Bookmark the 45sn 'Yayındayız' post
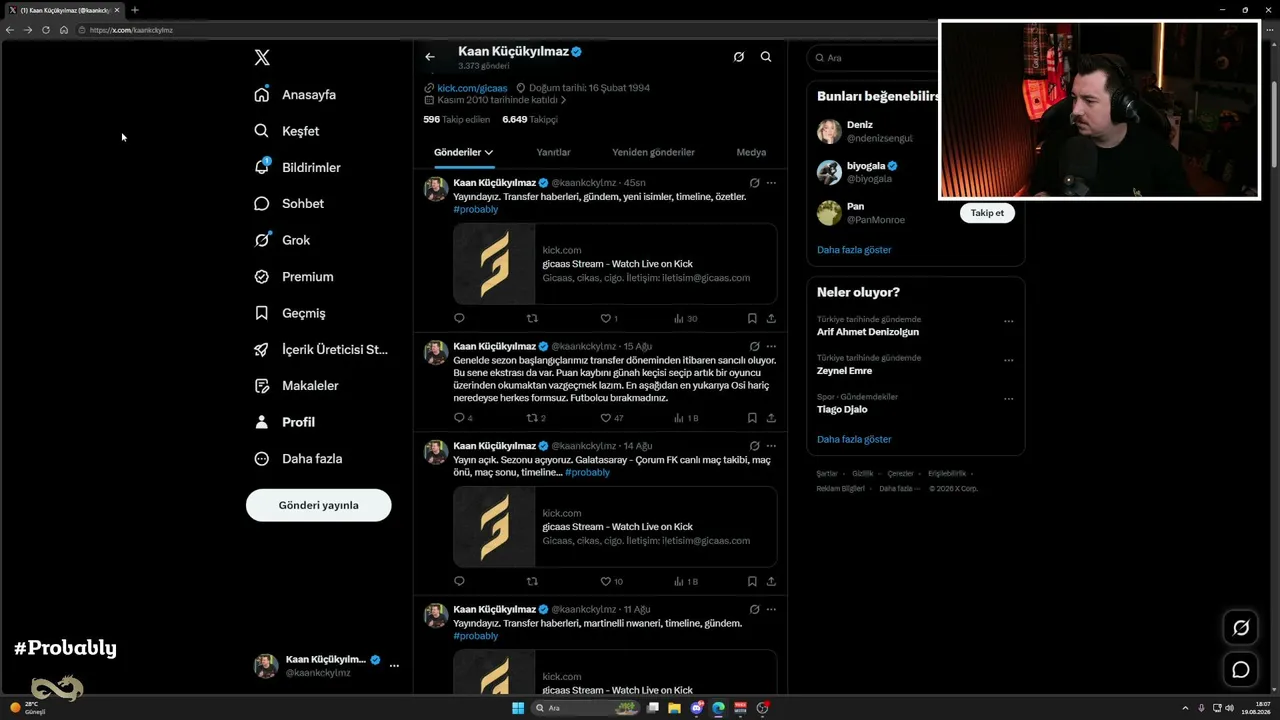 [752, 318]
